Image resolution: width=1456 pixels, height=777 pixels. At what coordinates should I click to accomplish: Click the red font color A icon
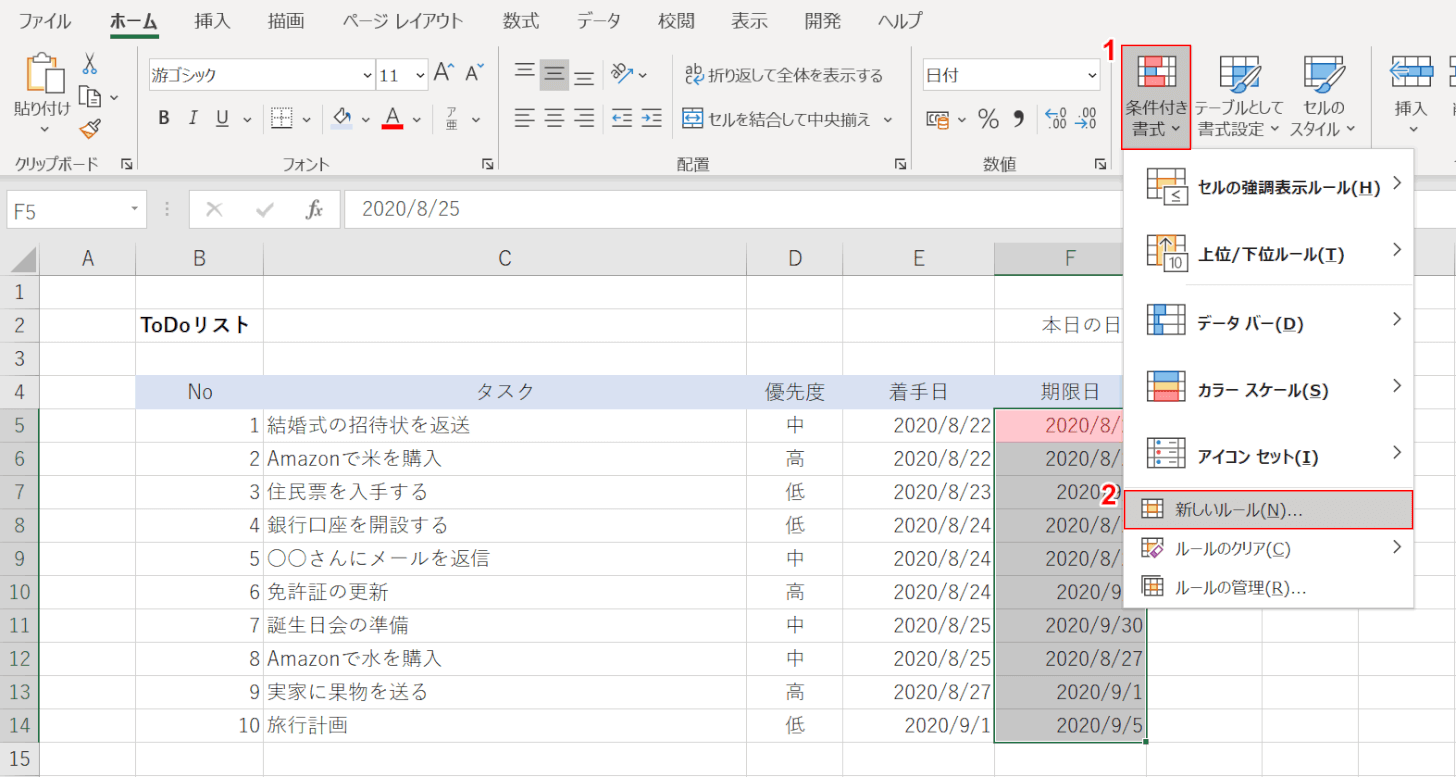[x=392, y=119]
